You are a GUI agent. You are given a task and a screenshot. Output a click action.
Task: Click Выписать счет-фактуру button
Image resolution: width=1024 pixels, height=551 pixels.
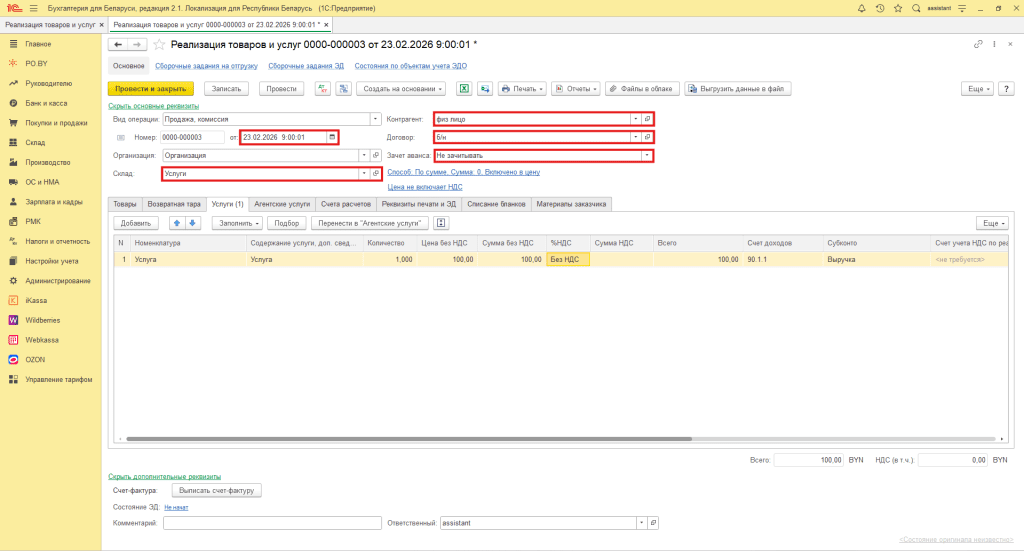pyautogui.click(x=217, y=490)
